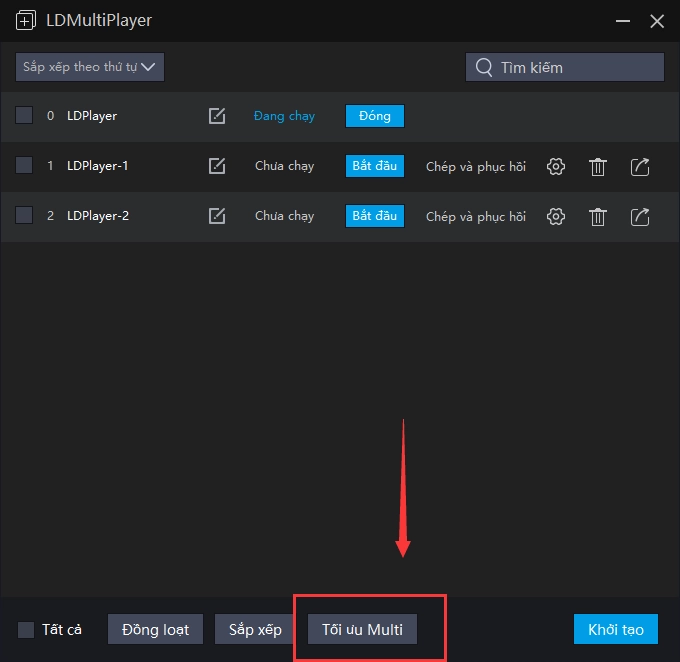This screenshot has width=680, height=662.
Task: Click the search magnifier icon
Action: [x=484, y=68]
